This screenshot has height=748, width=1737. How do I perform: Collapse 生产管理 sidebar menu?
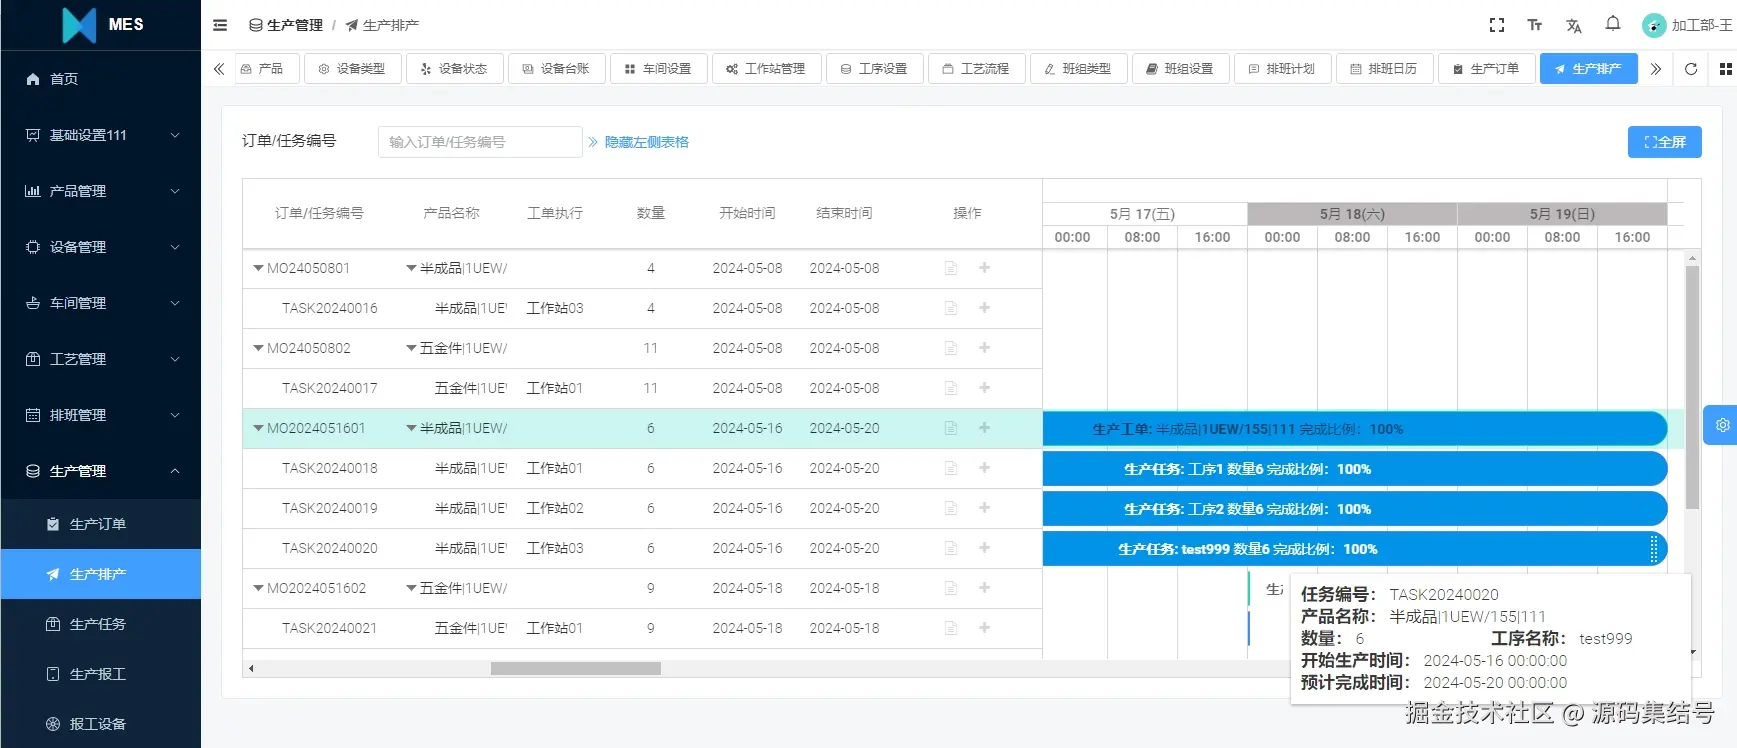(x=100, y=471)
